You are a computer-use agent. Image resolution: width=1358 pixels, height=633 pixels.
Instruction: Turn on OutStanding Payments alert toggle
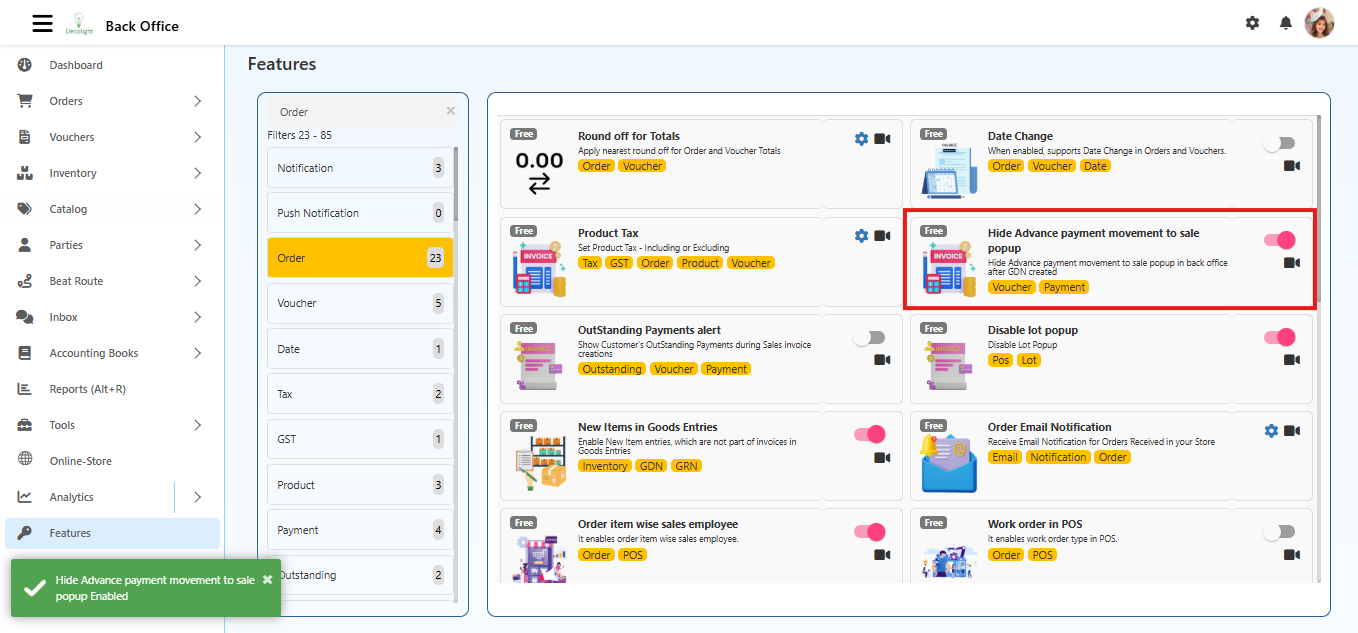(x=869, y=338)
